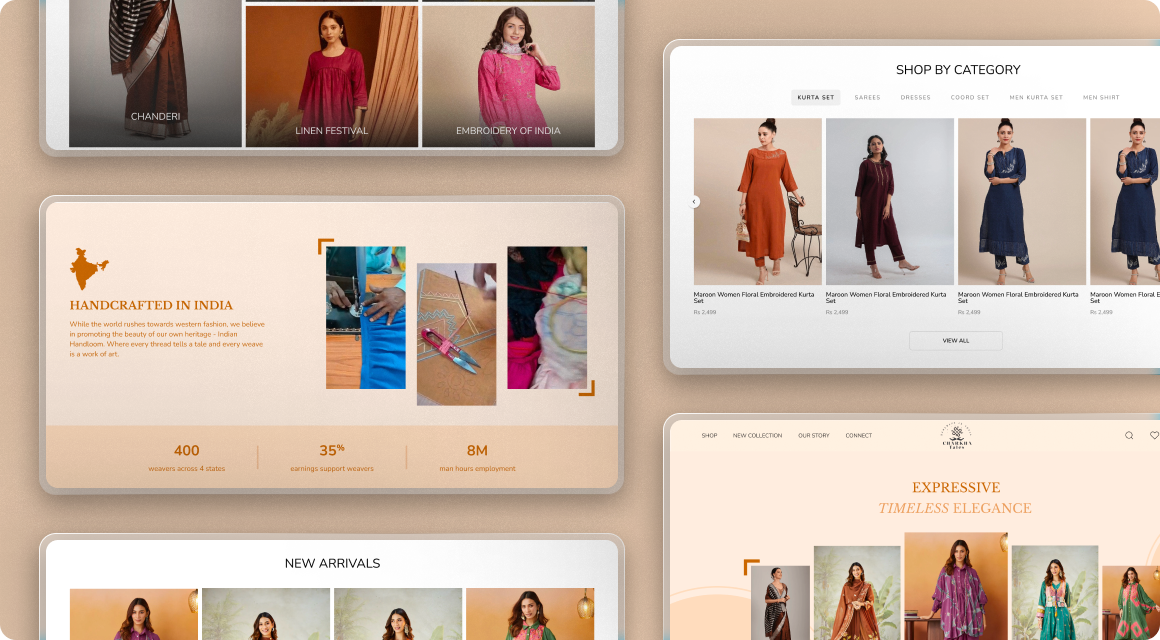The image size is (1160, 640).
Task: Click the previous arrow on category carousel
Action: pyautogui.click(x=694, y=201)
